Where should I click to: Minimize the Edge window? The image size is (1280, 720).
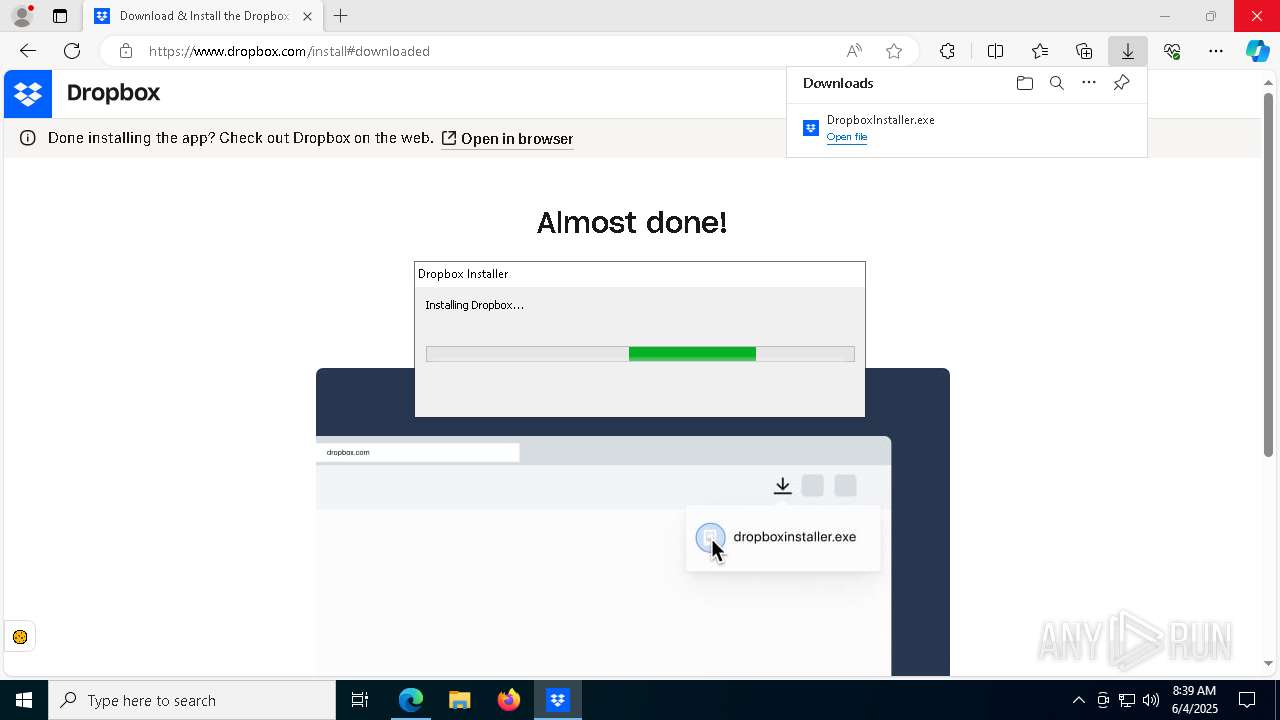click(x=1164, y=16)
